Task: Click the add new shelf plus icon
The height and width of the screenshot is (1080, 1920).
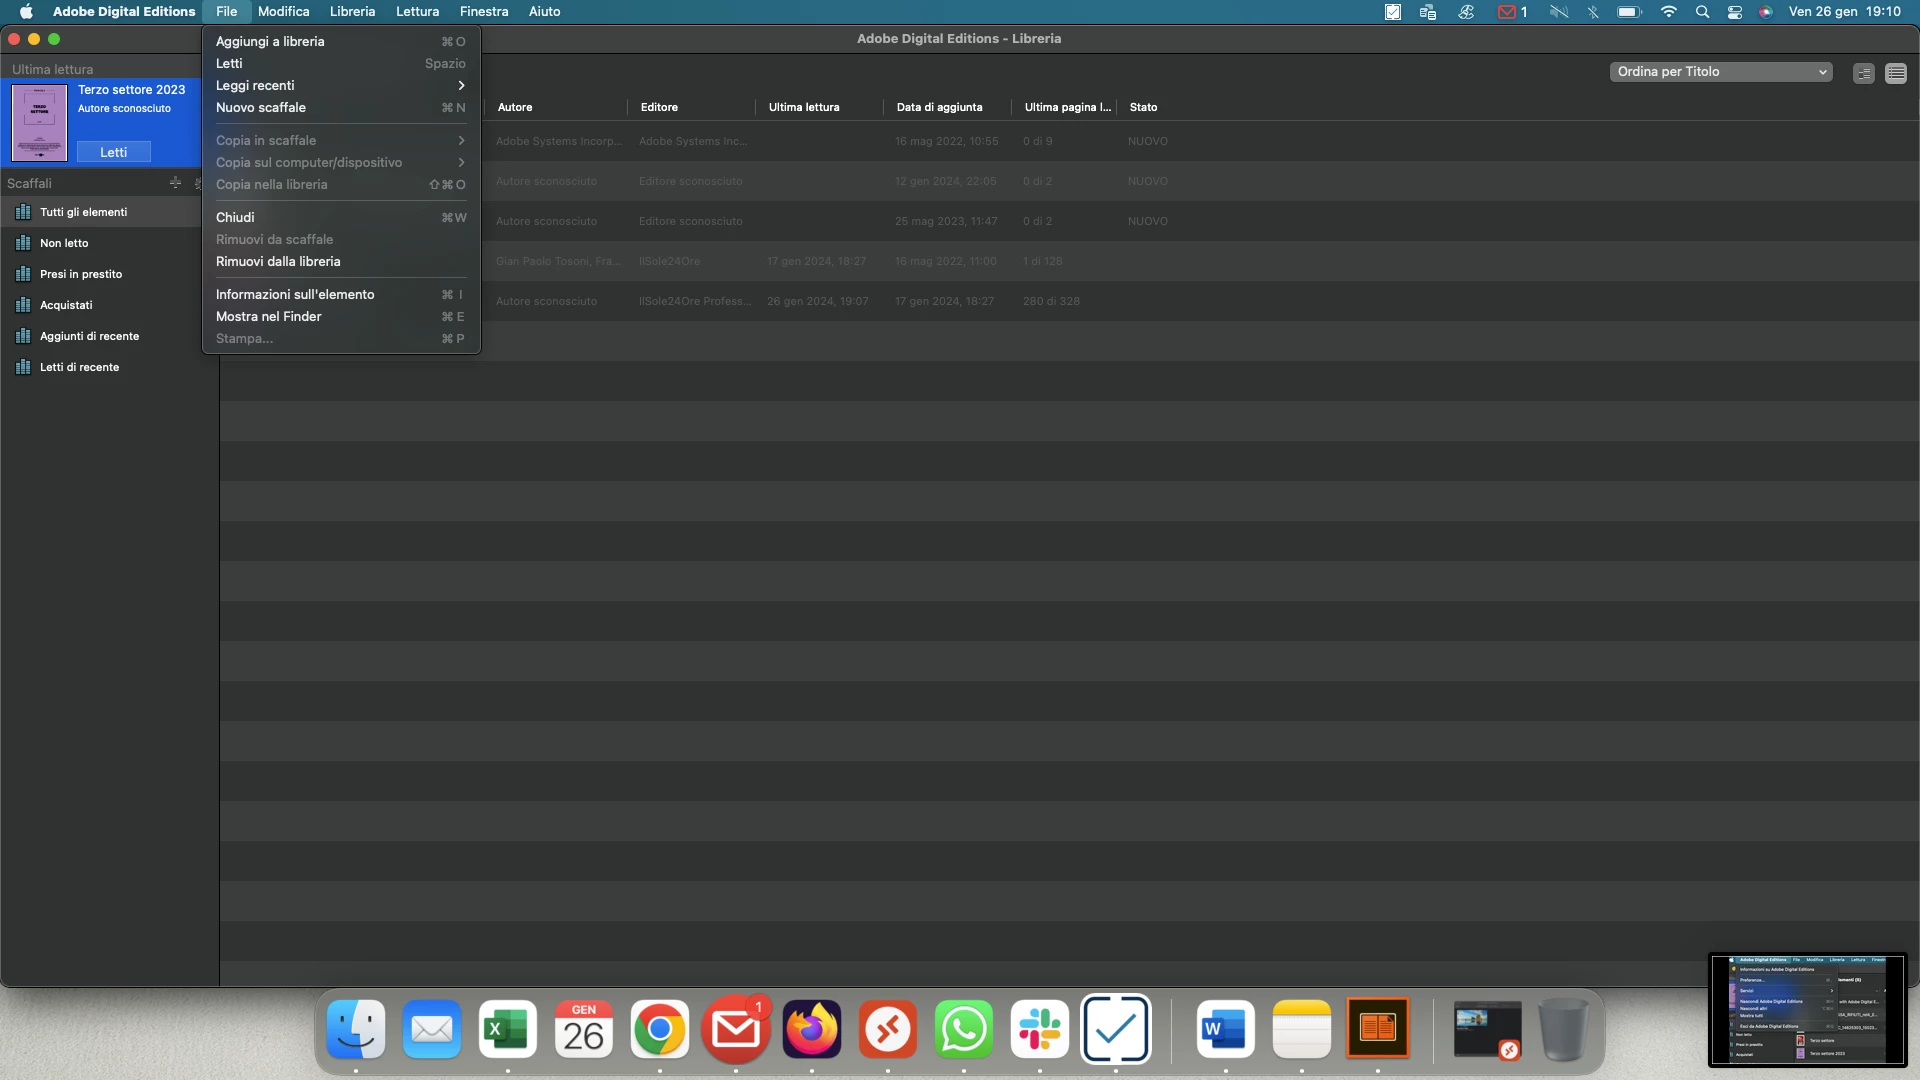Action: pos(175,182)
